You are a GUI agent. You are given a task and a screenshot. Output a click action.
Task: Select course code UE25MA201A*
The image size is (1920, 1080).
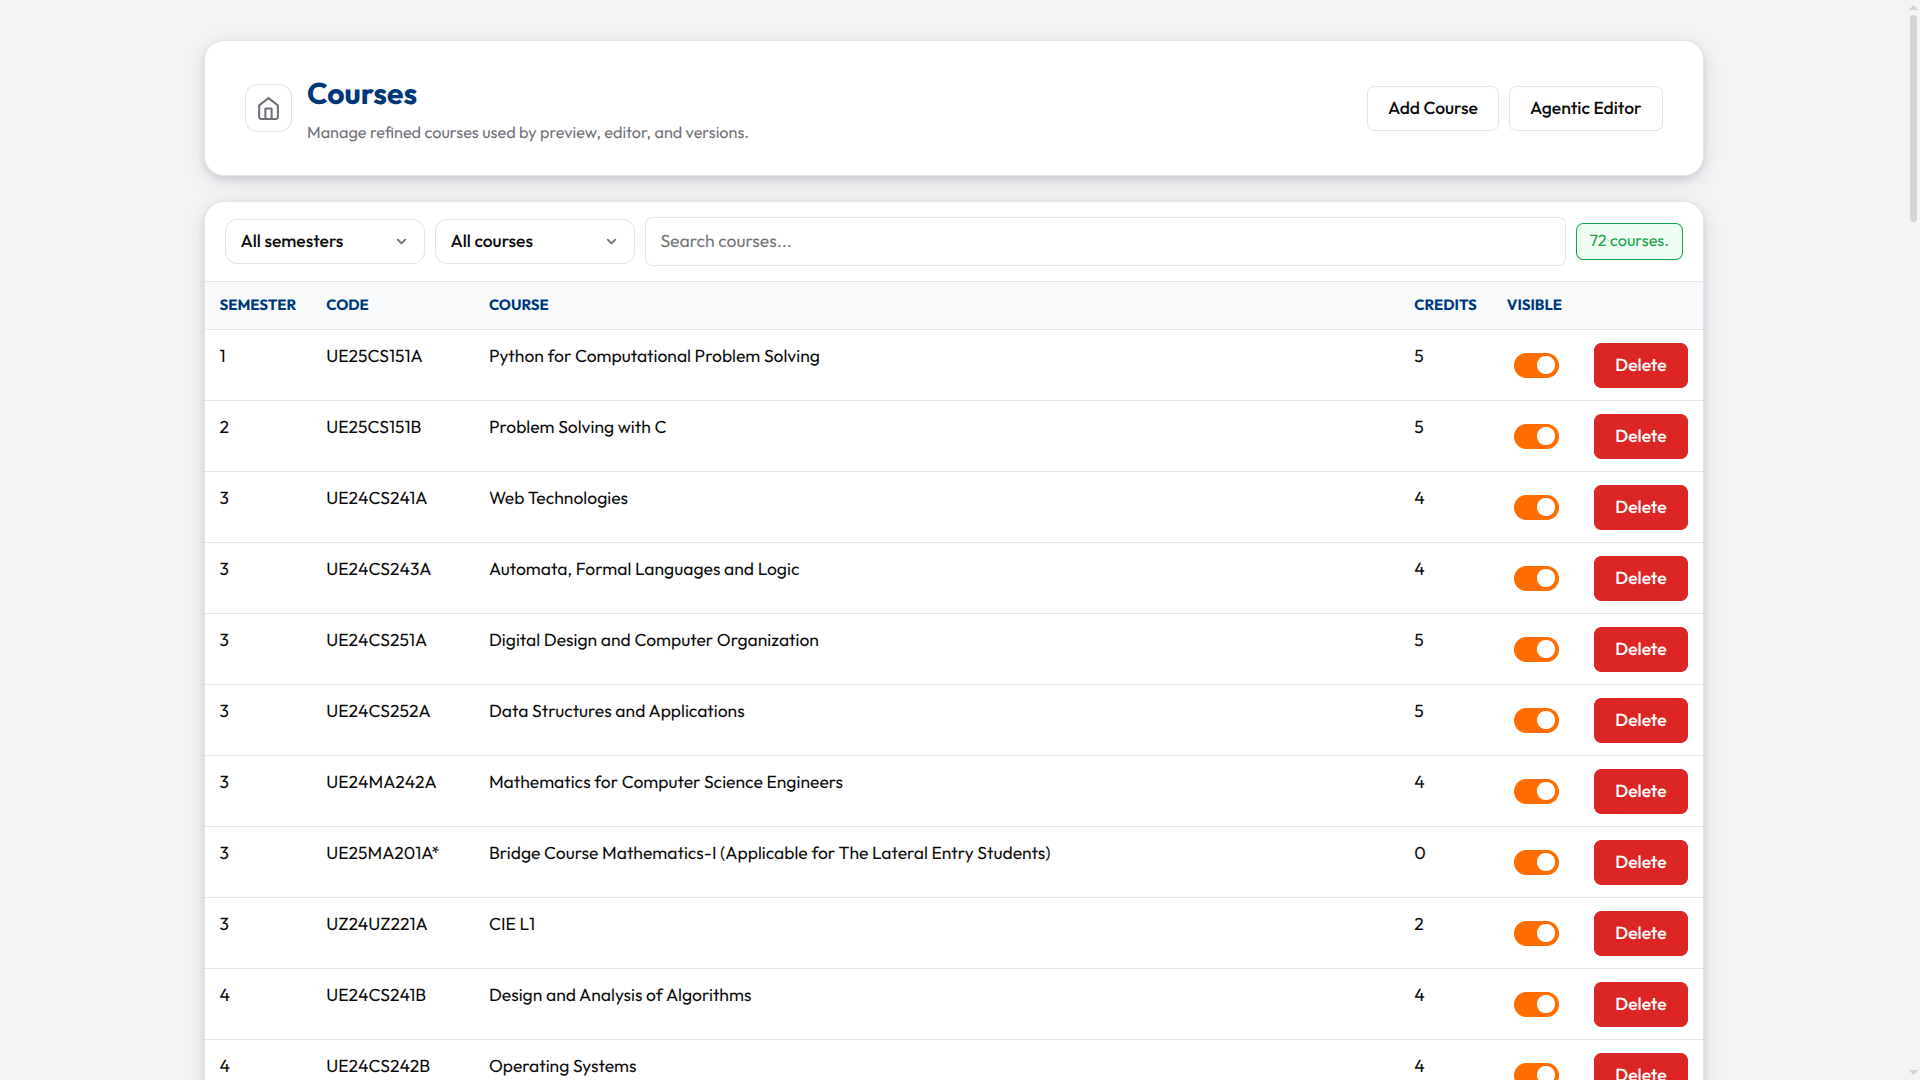(x=382, y=853)
